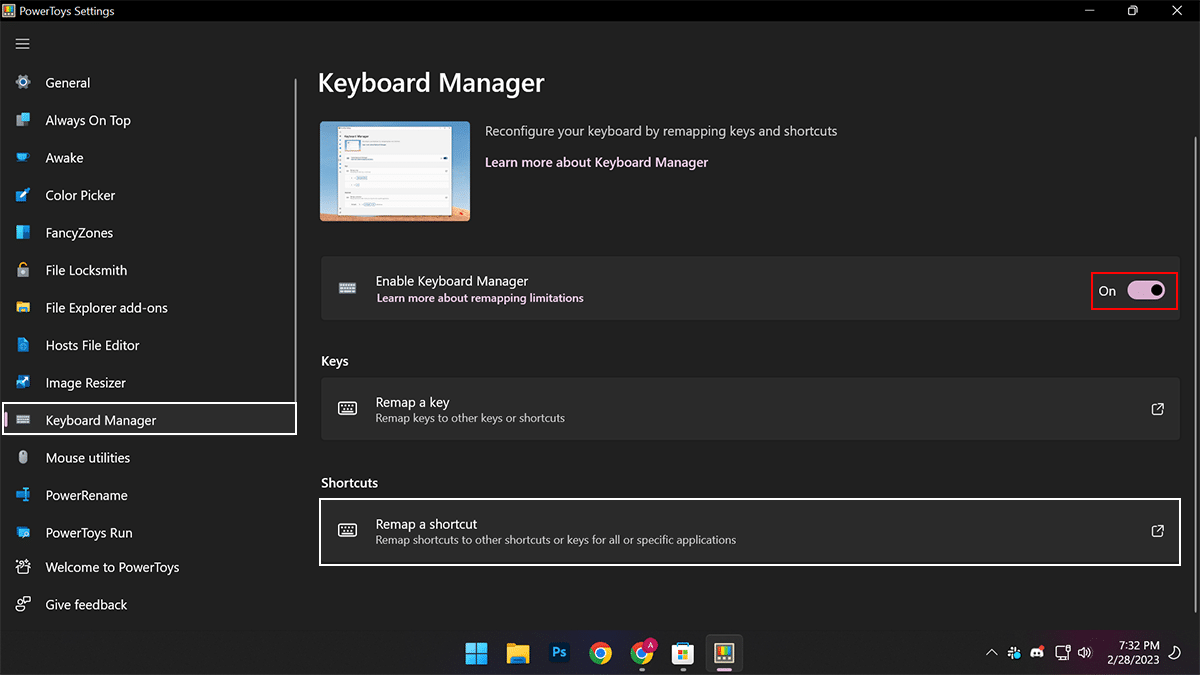Click Learn more about Keyboard Manager link
Screen dimensions: 1200x675
coord(596,162)
